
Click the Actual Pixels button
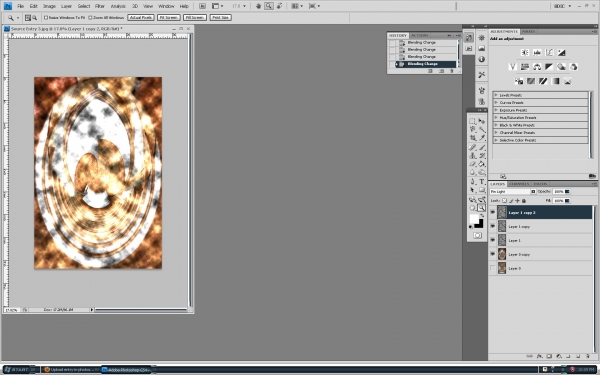(141, 18)
